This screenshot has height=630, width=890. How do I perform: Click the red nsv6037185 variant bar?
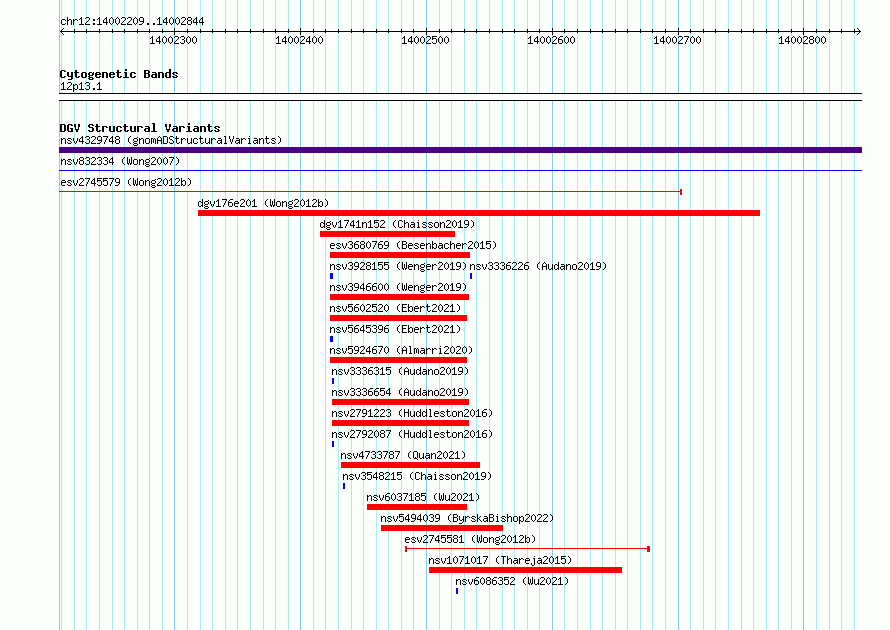click(x=417, y=507)
